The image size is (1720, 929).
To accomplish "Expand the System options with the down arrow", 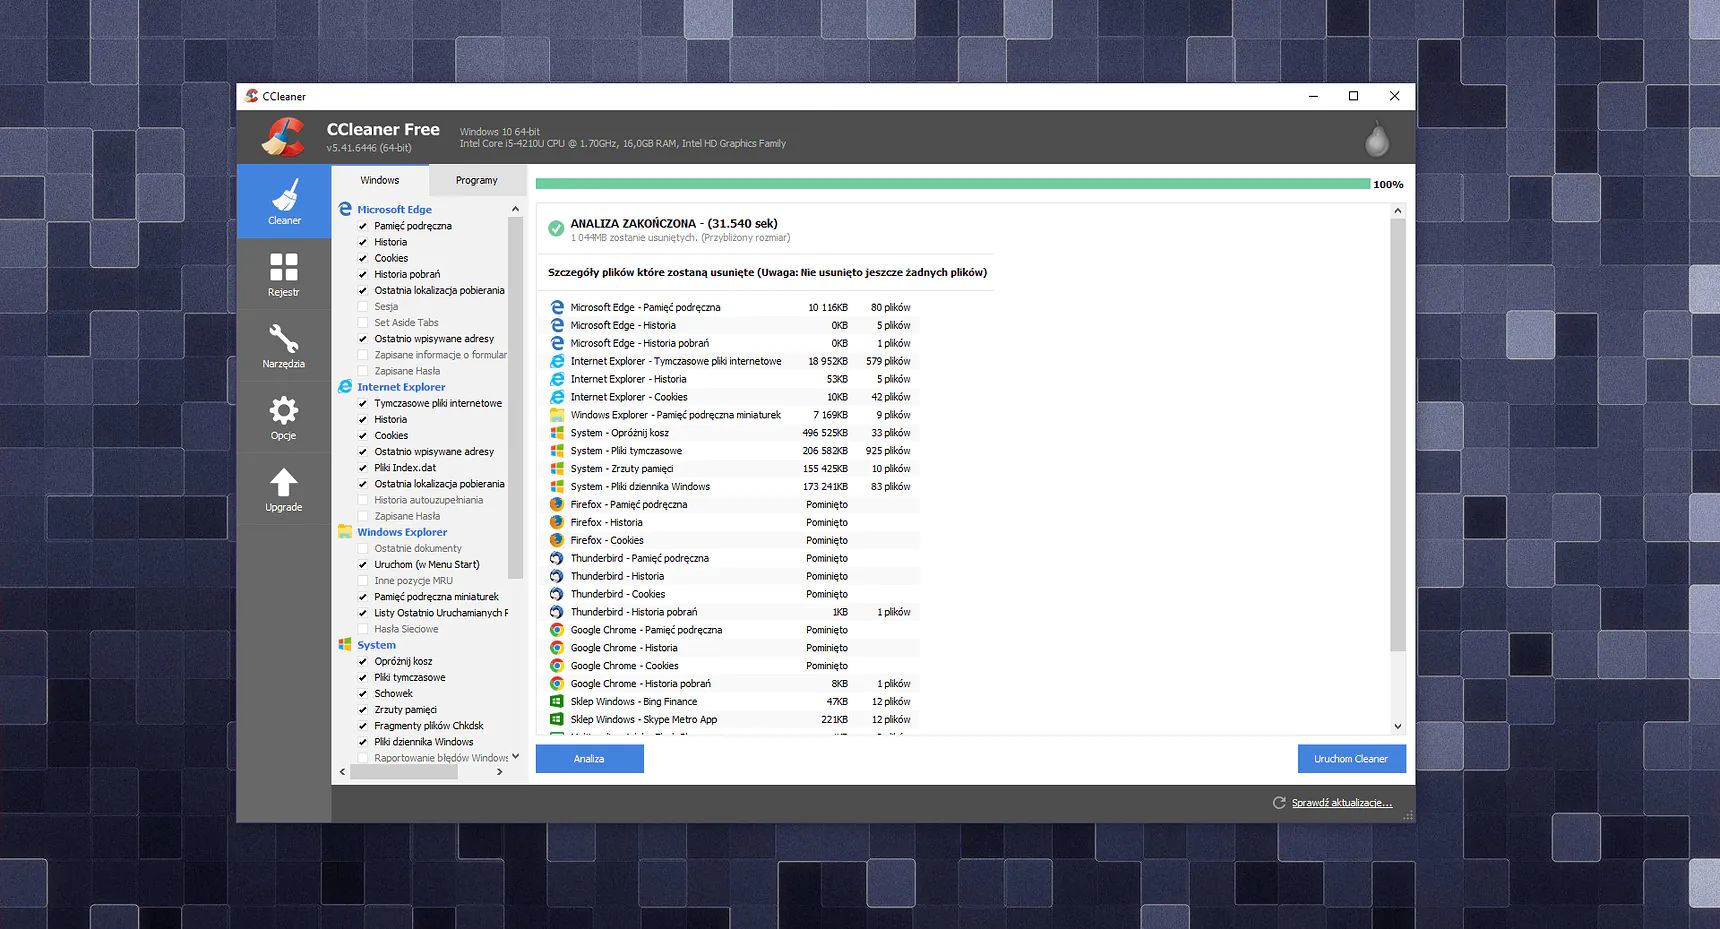I will coord(514,757).
